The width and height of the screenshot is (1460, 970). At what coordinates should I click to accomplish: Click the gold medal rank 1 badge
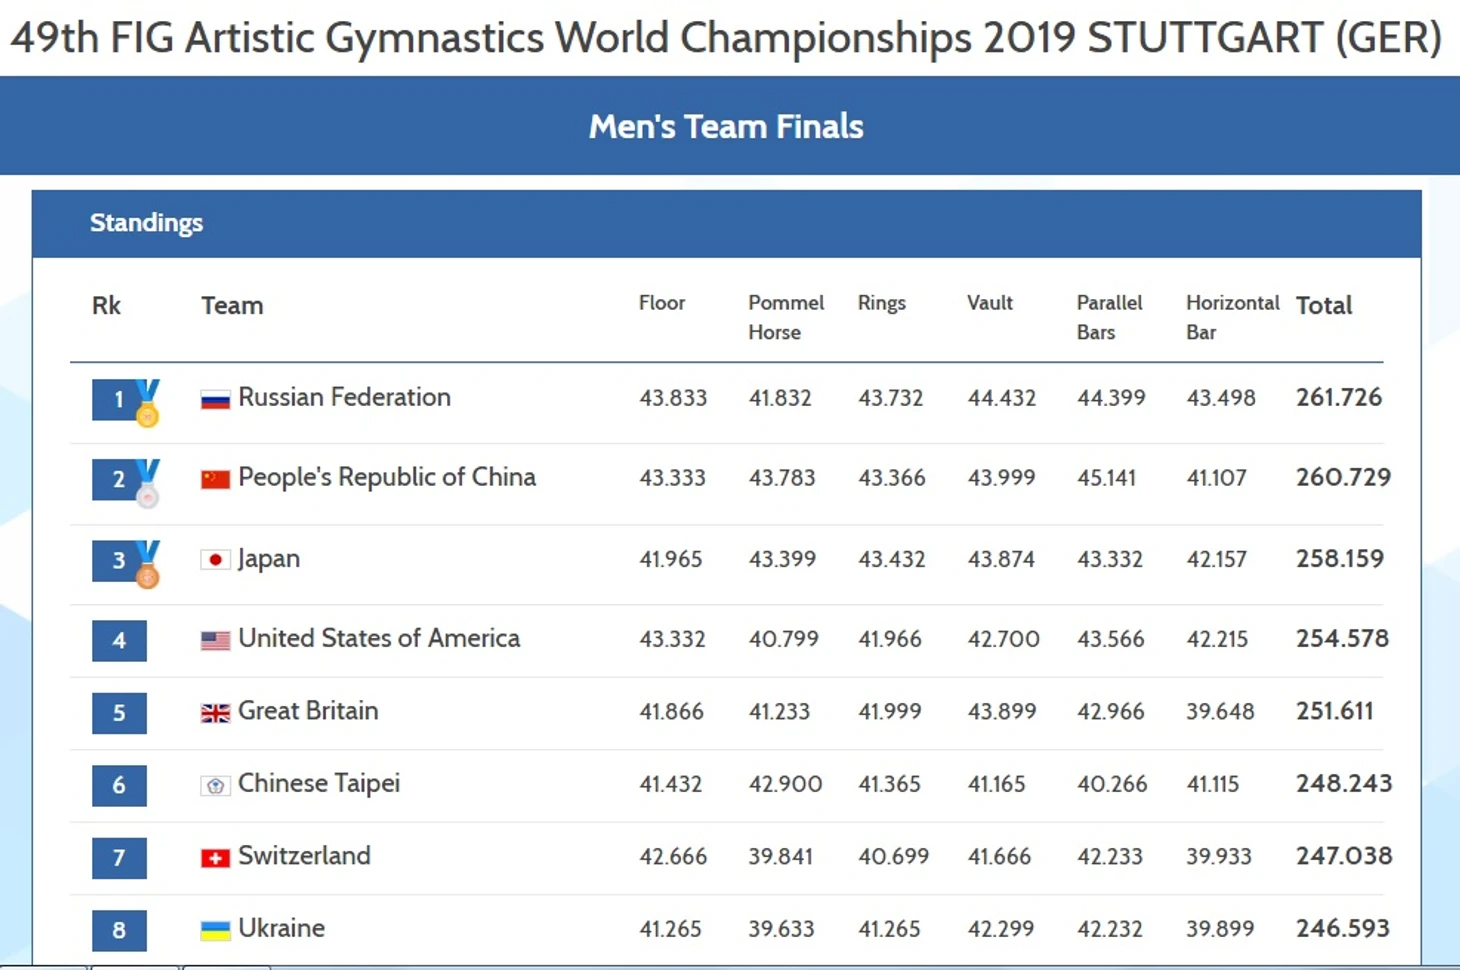click(126, 401)
